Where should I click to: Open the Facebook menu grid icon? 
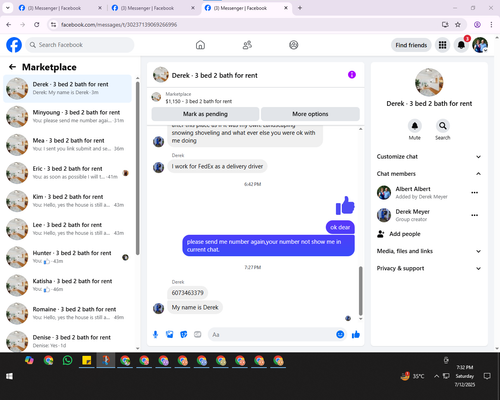(442, 45)
